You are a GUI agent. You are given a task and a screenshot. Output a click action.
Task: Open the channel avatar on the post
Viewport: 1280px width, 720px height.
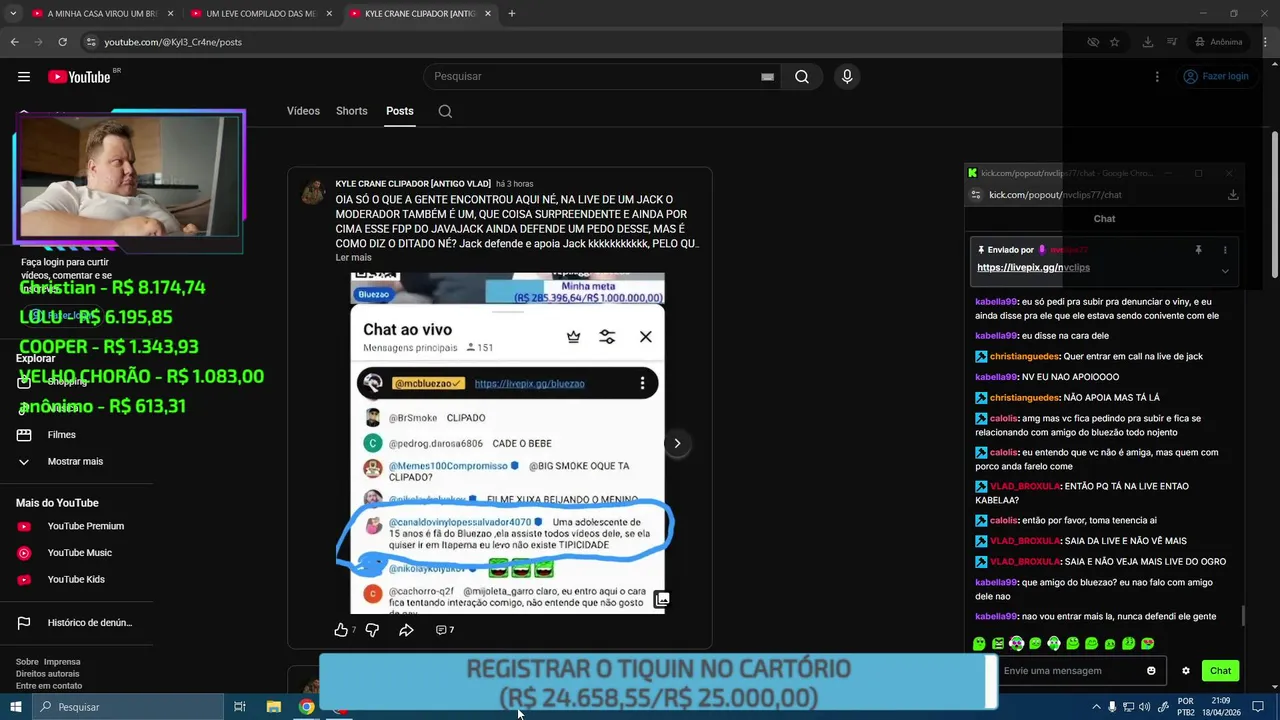point(314,192)
